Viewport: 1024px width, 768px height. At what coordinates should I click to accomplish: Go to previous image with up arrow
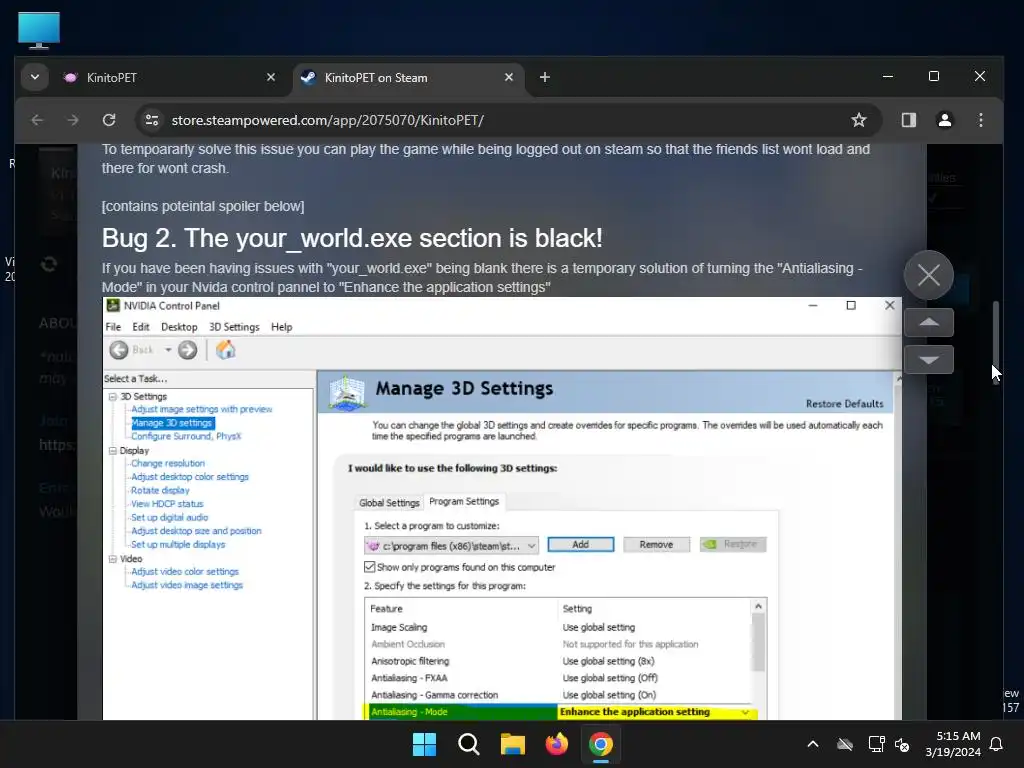[x=929, y=323]
